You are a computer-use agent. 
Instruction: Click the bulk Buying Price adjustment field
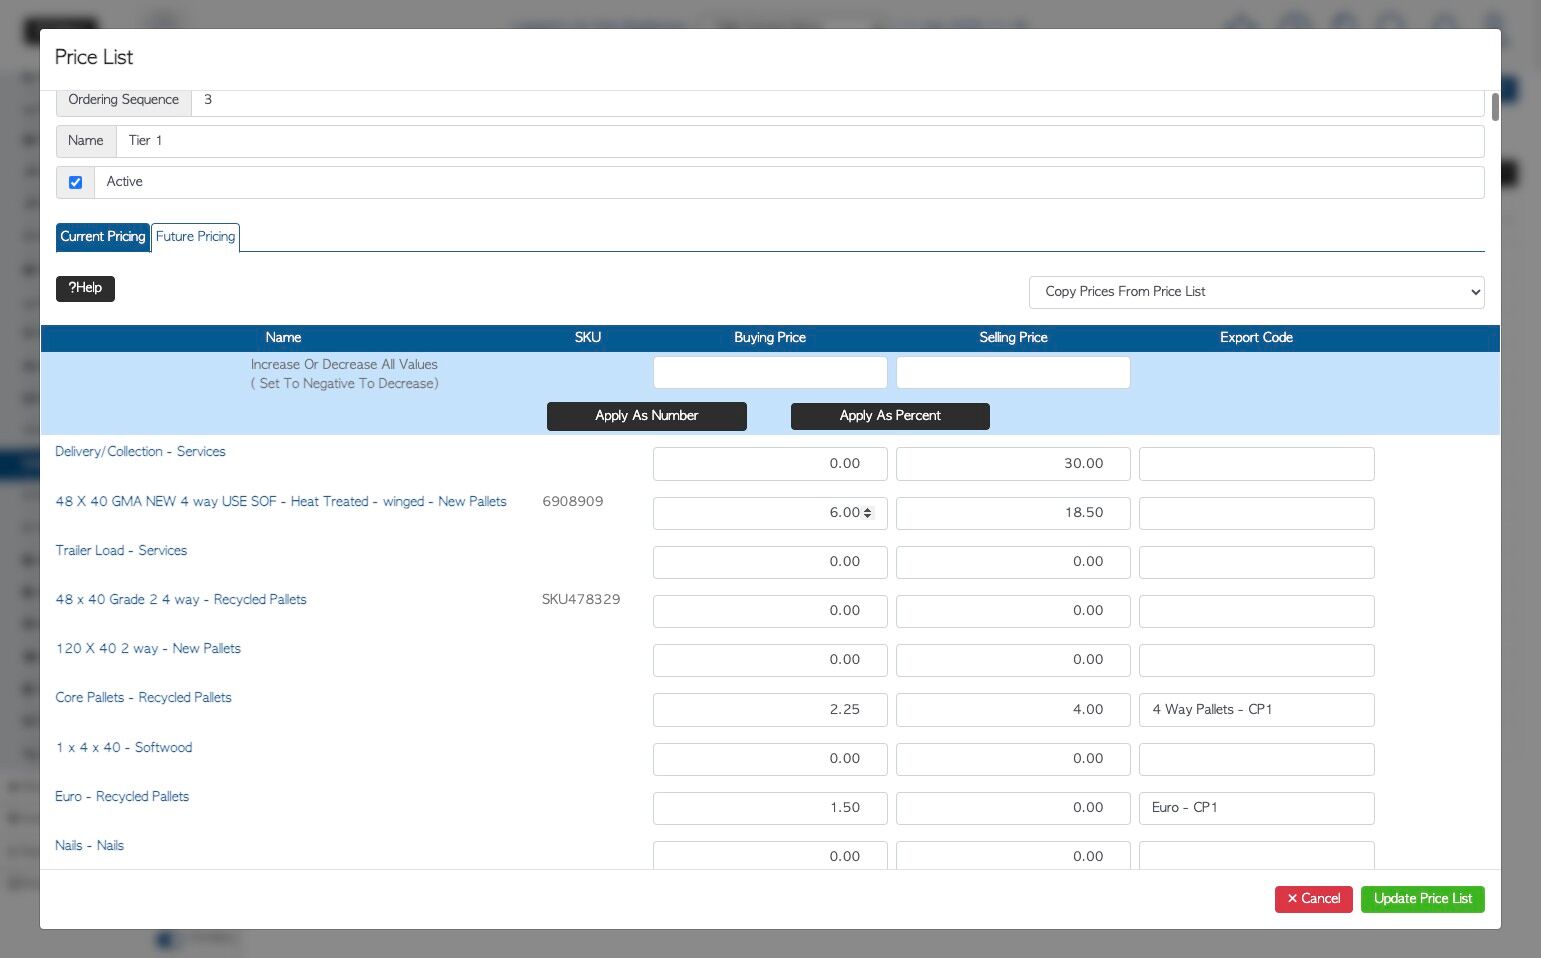[770, 372]
